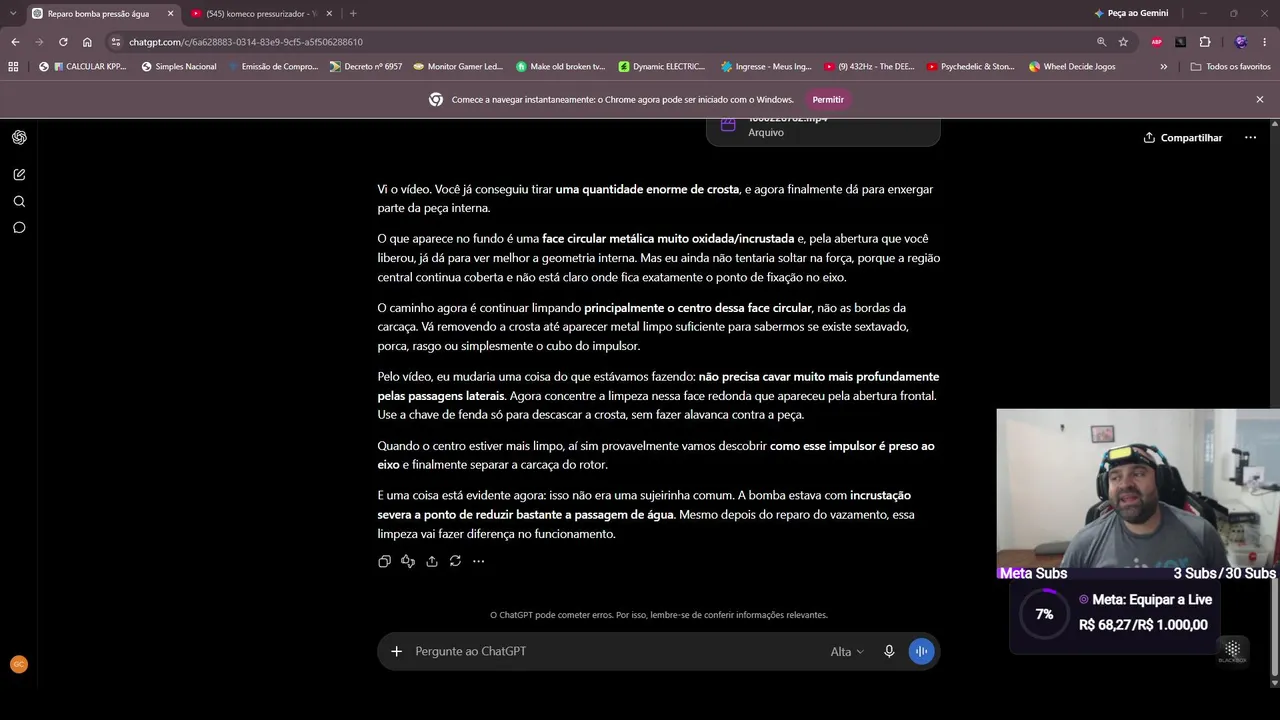Open the GC user profile avatar
1280x720 pixels.
point(18,664)
